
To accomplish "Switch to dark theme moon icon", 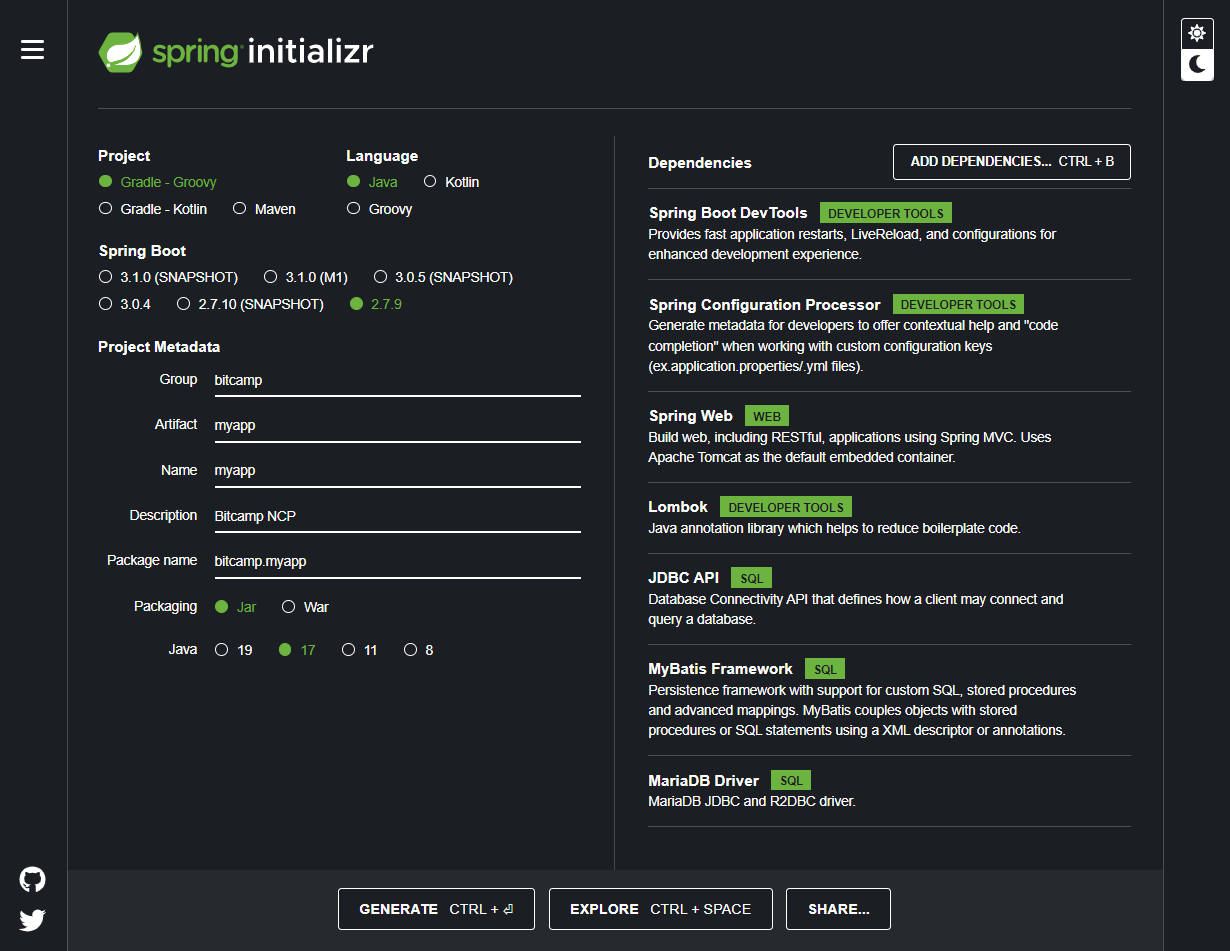I will [1197, 65].
